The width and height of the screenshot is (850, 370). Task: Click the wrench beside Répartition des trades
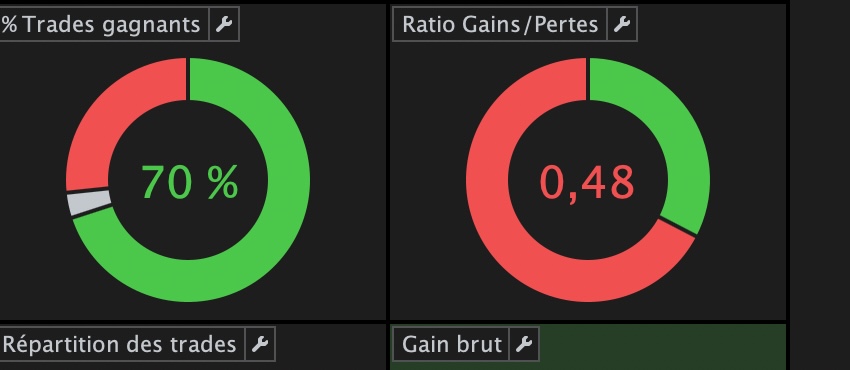coord(260,344)
